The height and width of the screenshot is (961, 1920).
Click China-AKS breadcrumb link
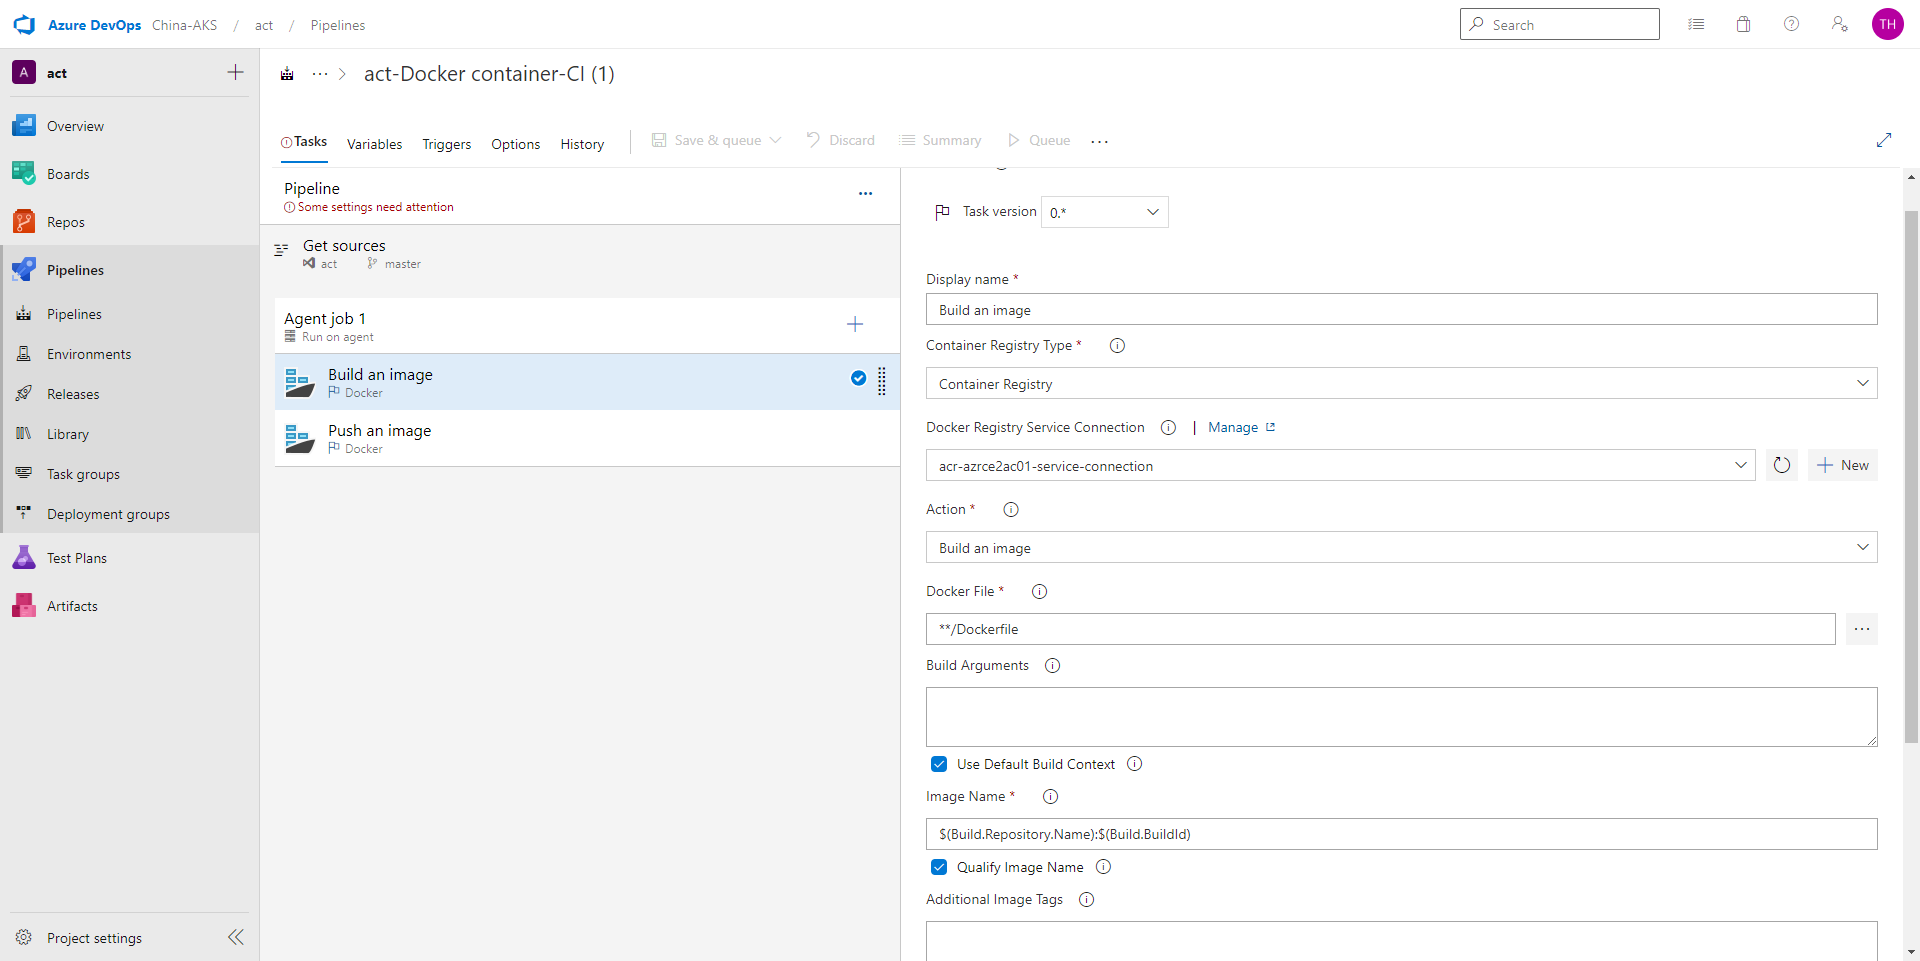pos(185,25)
